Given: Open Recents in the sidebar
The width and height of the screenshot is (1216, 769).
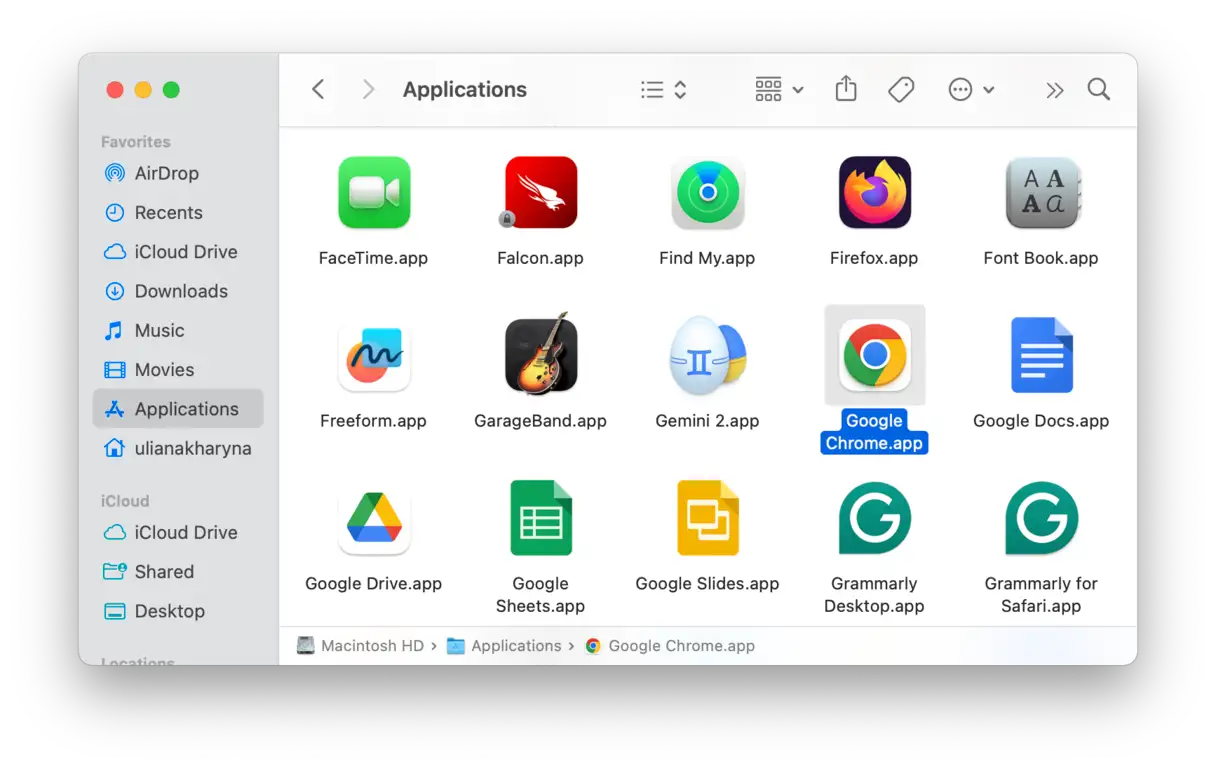Looking at the screenshot, I should pyautogui.click(x=178, y=212).
